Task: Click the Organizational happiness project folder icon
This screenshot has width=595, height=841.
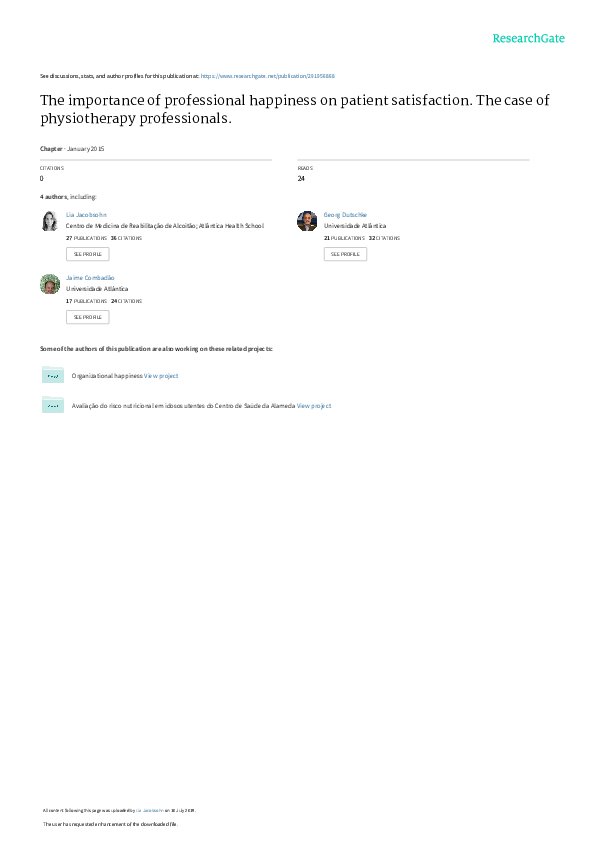Action: [53, 375]
